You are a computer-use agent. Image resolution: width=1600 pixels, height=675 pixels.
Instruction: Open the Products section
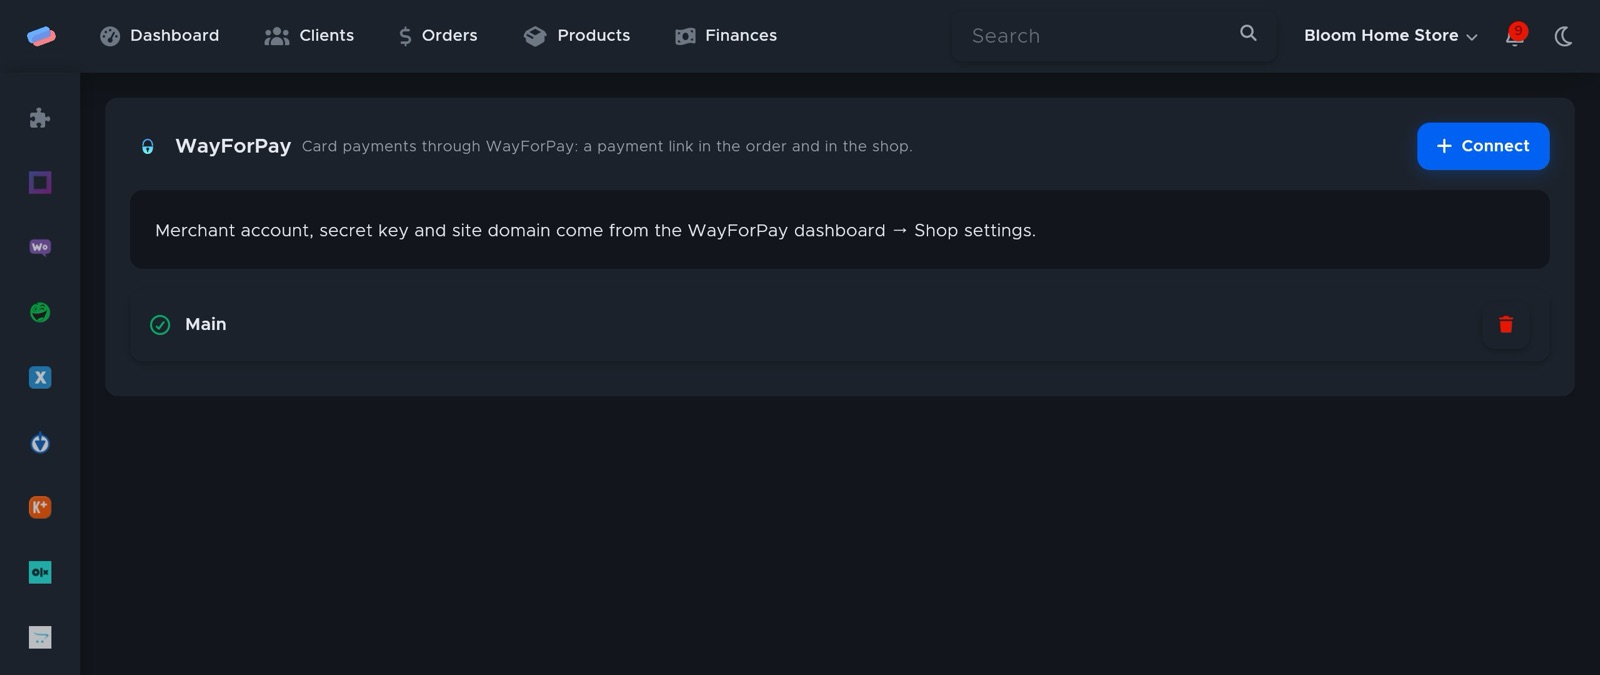pos(577,36)
